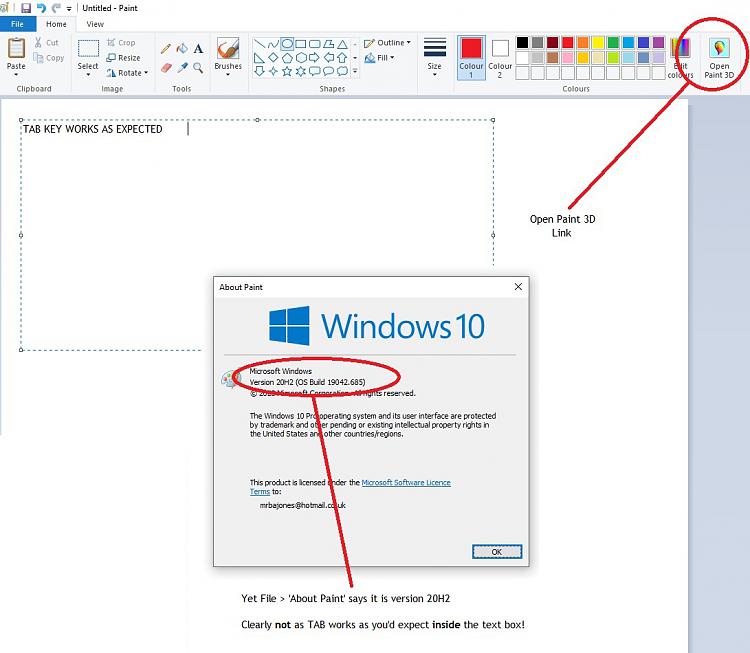Click Crop in Image group
This screenshot has width=750, height=653.
pos(121,43)
